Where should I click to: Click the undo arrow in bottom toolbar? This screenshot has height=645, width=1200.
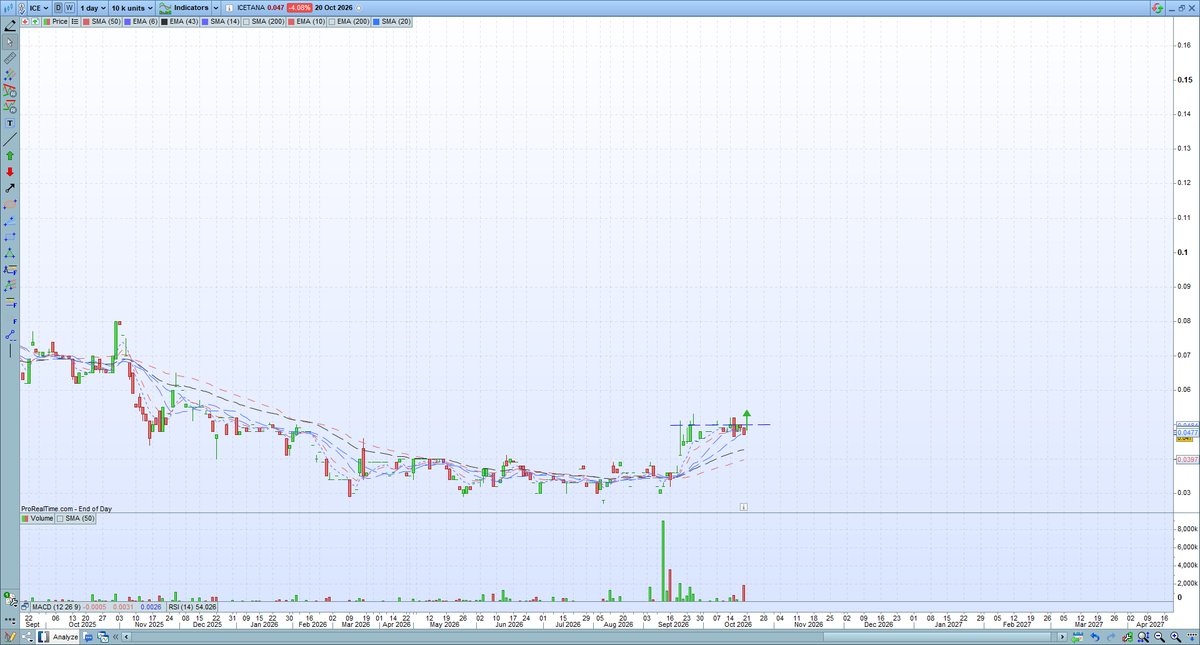1095,637
